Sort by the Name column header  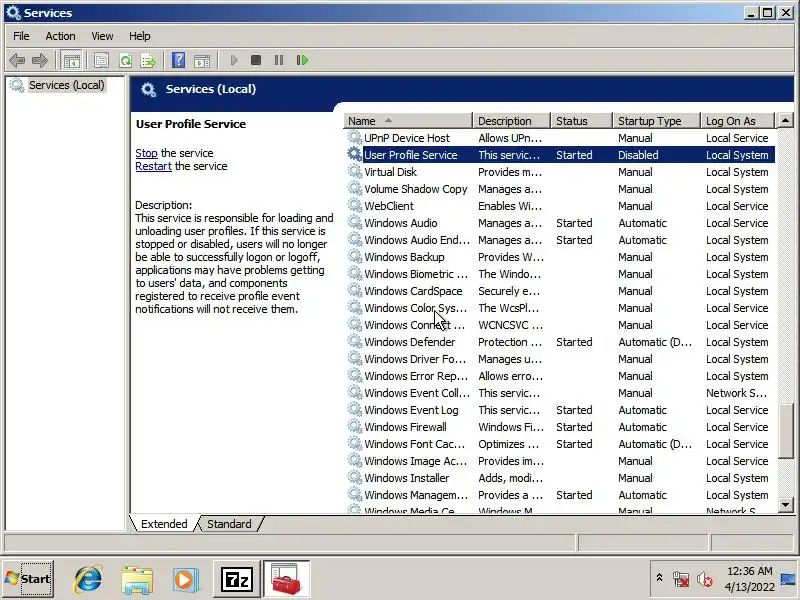click(408, 121)
